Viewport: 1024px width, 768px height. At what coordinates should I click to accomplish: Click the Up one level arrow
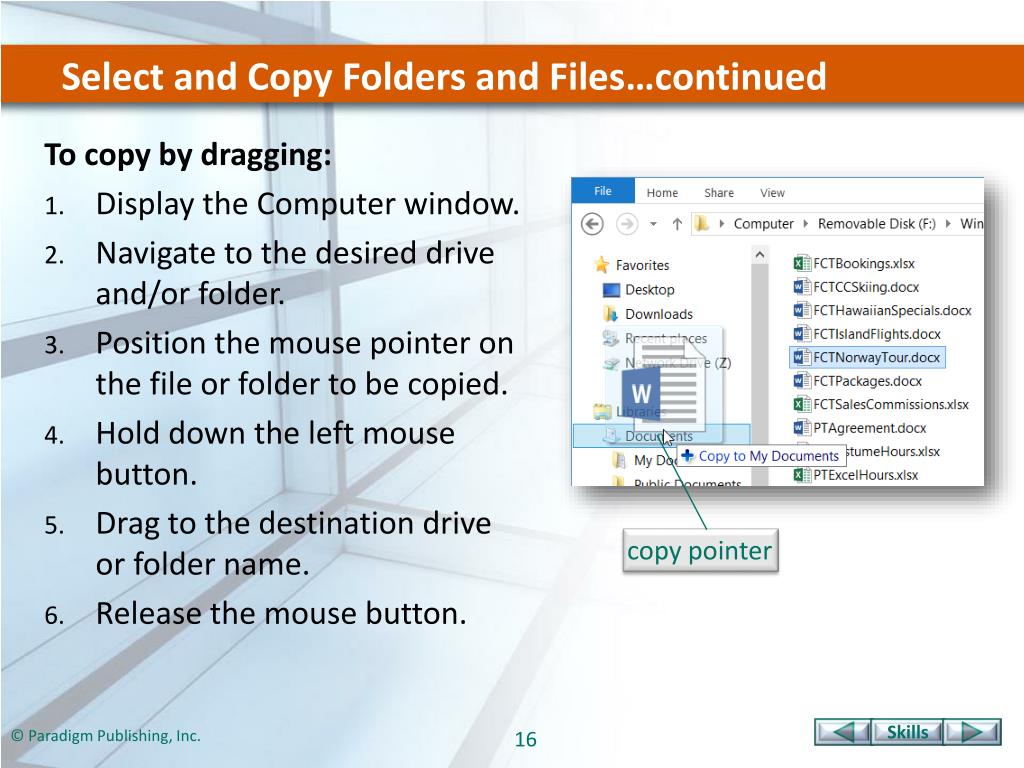[x=677, y=224]
